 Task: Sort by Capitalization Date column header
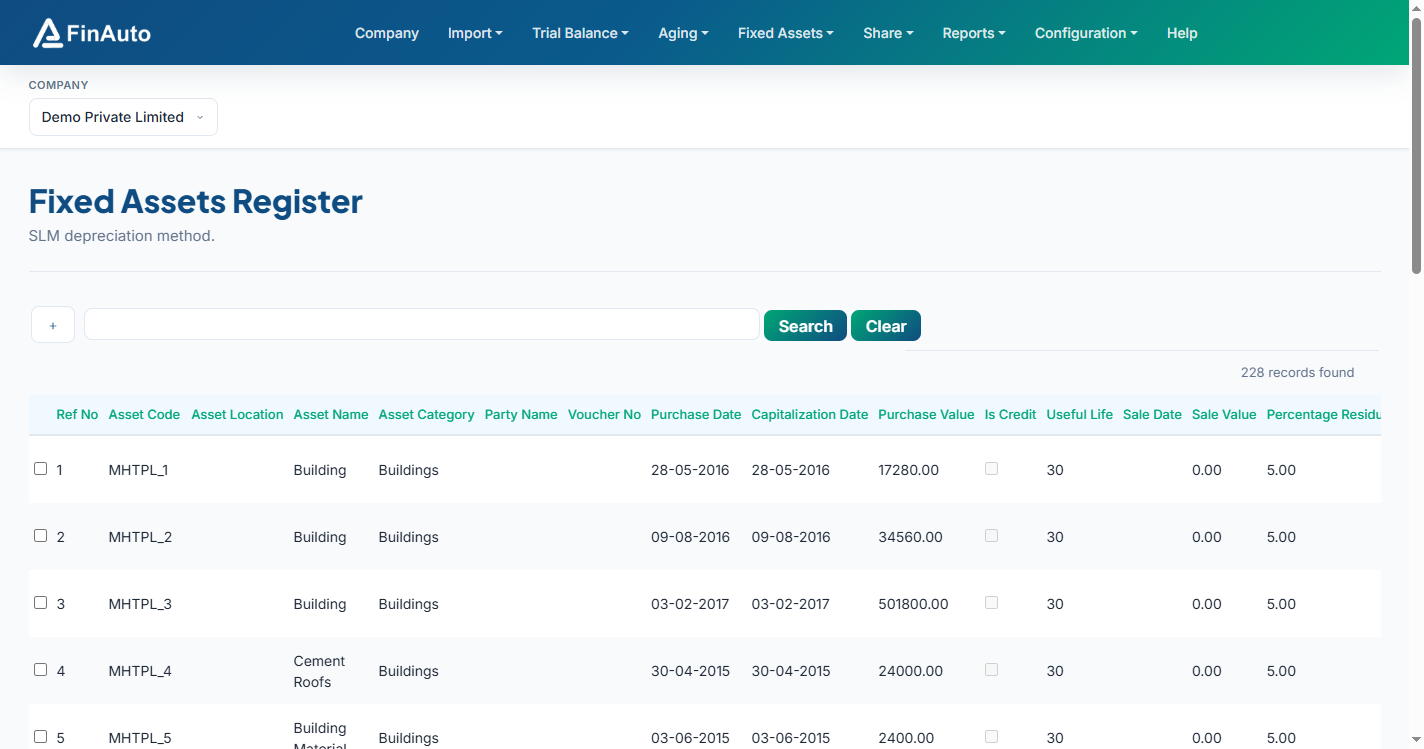point(810,414)
